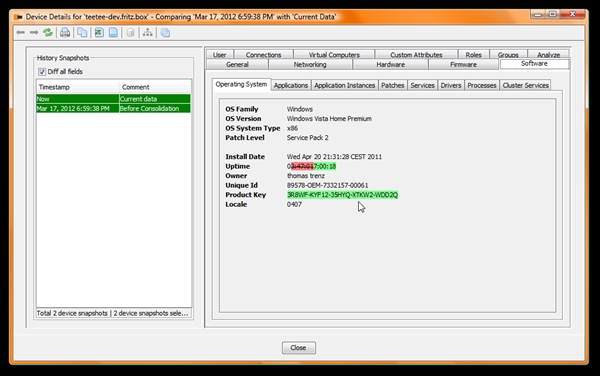Select the 'Mar 17, 2012 6:59:38 PM' snapshot
The width and height of the screenshot is (600, 376).
click(114, 109)
